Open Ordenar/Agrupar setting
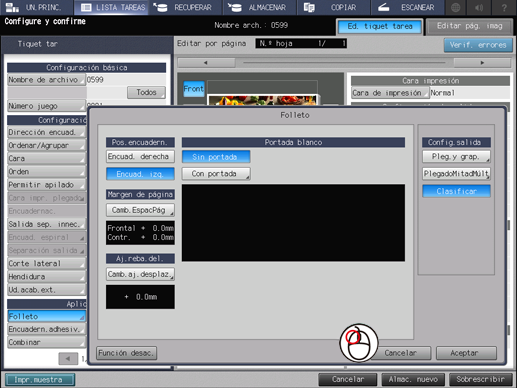The width and height of the screenshot is (517, 388). pyautogui.click(x=46, y=146)
